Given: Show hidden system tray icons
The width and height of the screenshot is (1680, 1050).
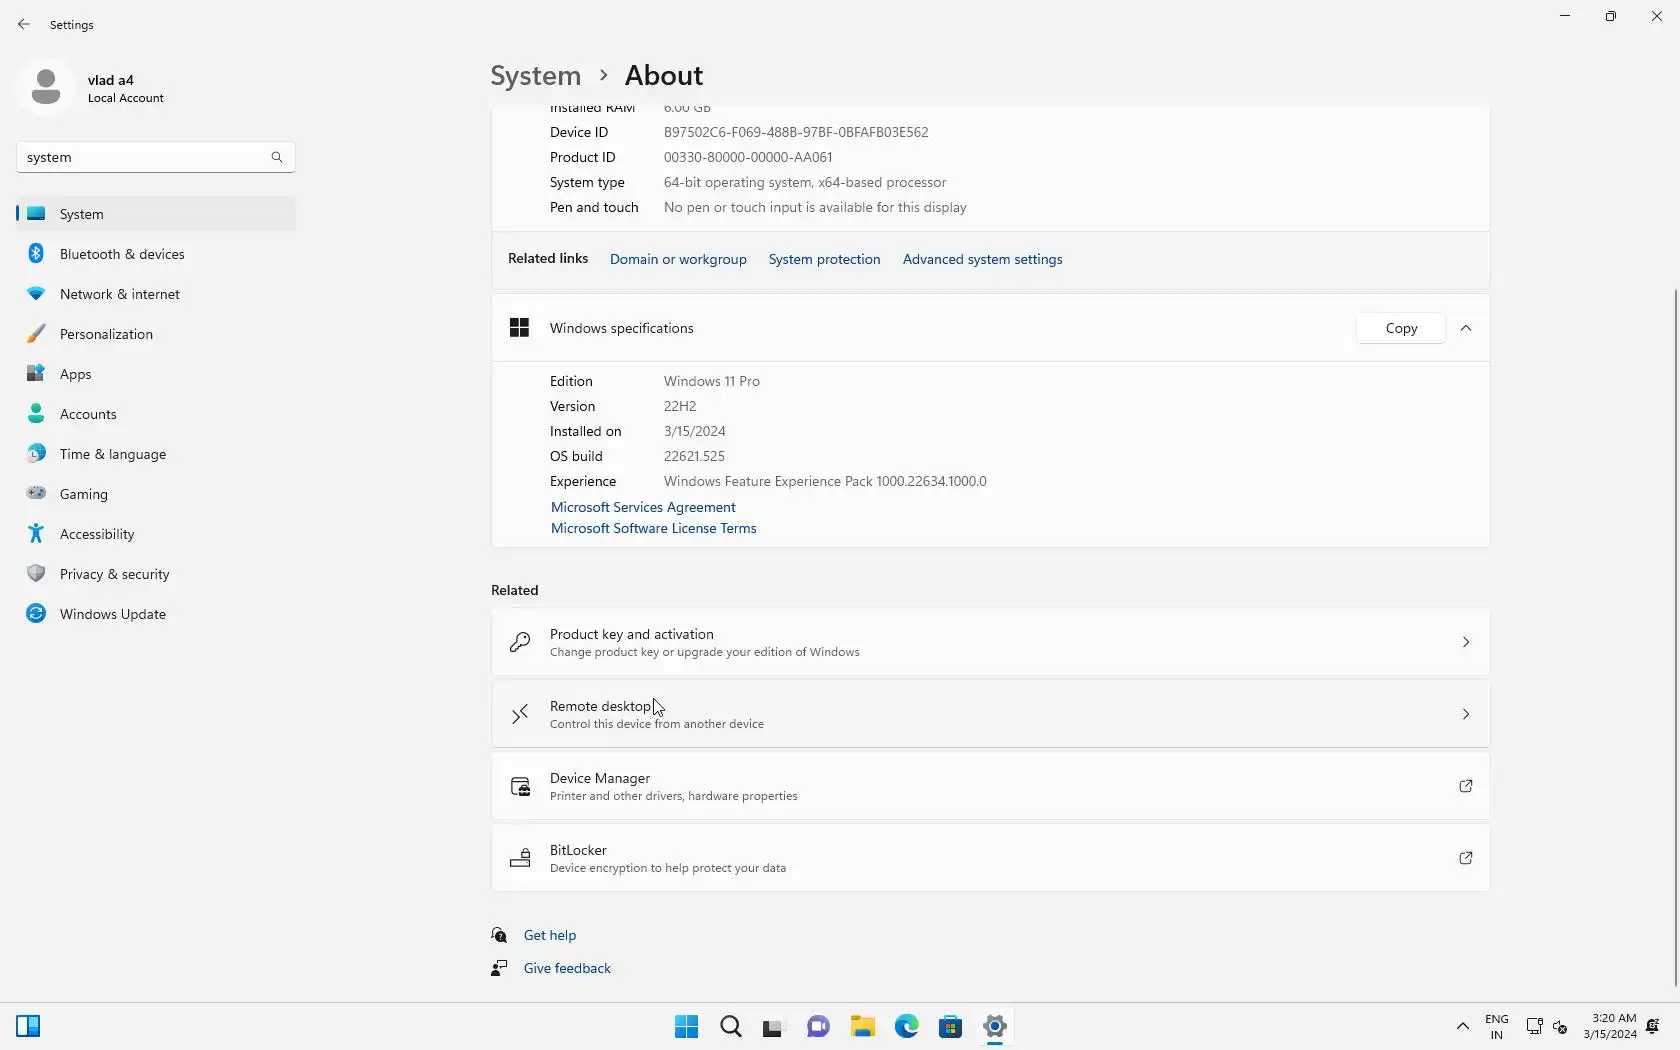Looking at the screenshot, I should [1462, 1026].
